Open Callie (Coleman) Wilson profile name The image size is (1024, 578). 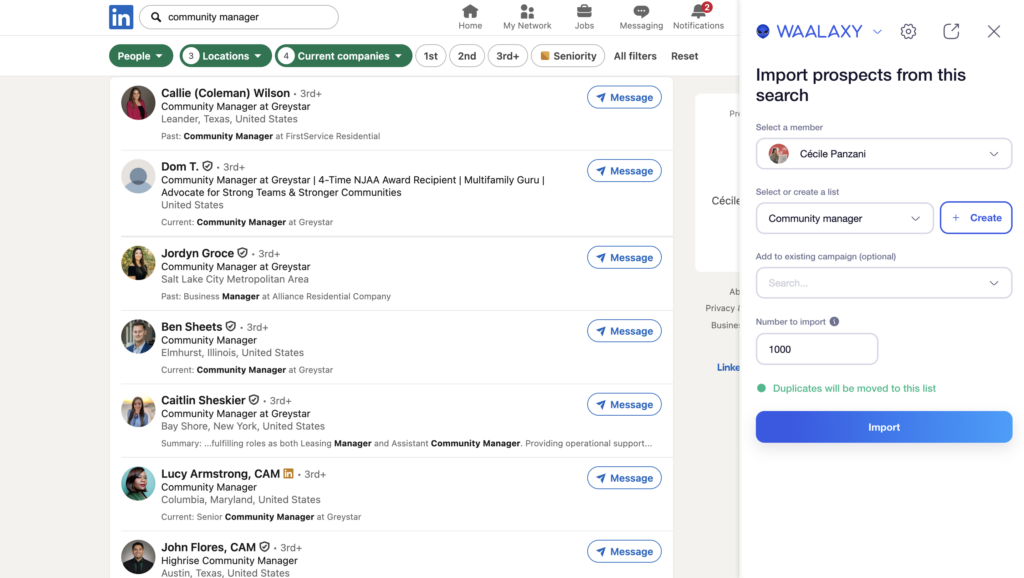[x=225, y=93]
